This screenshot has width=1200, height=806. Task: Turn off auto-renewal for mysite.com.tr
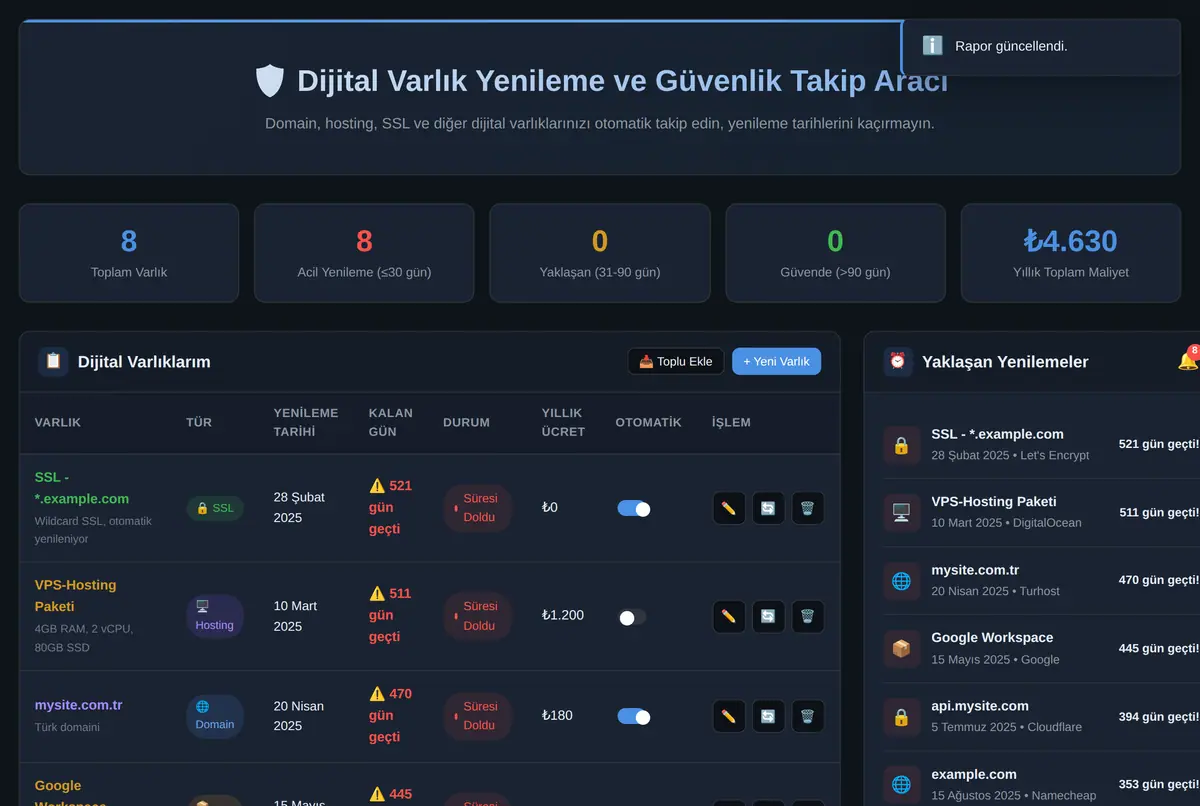[x=634, y=716]
